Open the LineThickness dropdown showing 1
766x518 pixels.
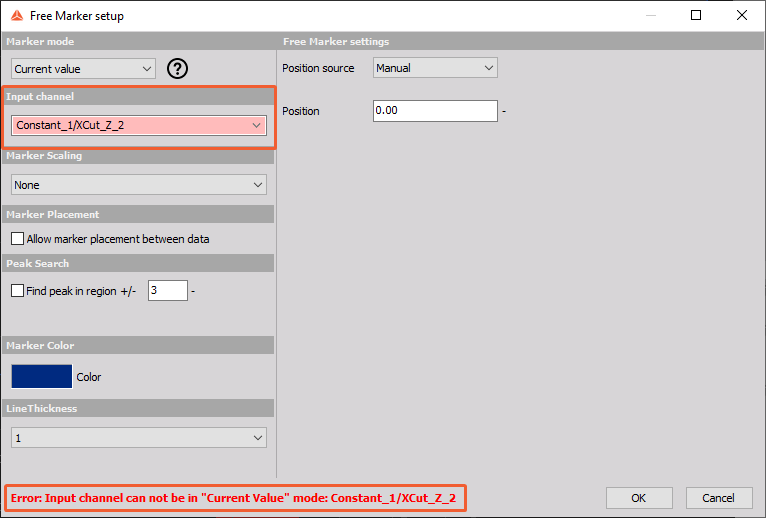(139, 438)
